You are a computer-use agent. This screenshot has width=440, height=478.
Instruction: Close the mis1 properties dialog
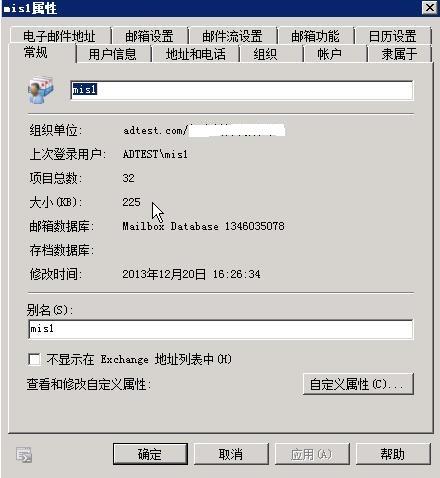click(430, 7)
